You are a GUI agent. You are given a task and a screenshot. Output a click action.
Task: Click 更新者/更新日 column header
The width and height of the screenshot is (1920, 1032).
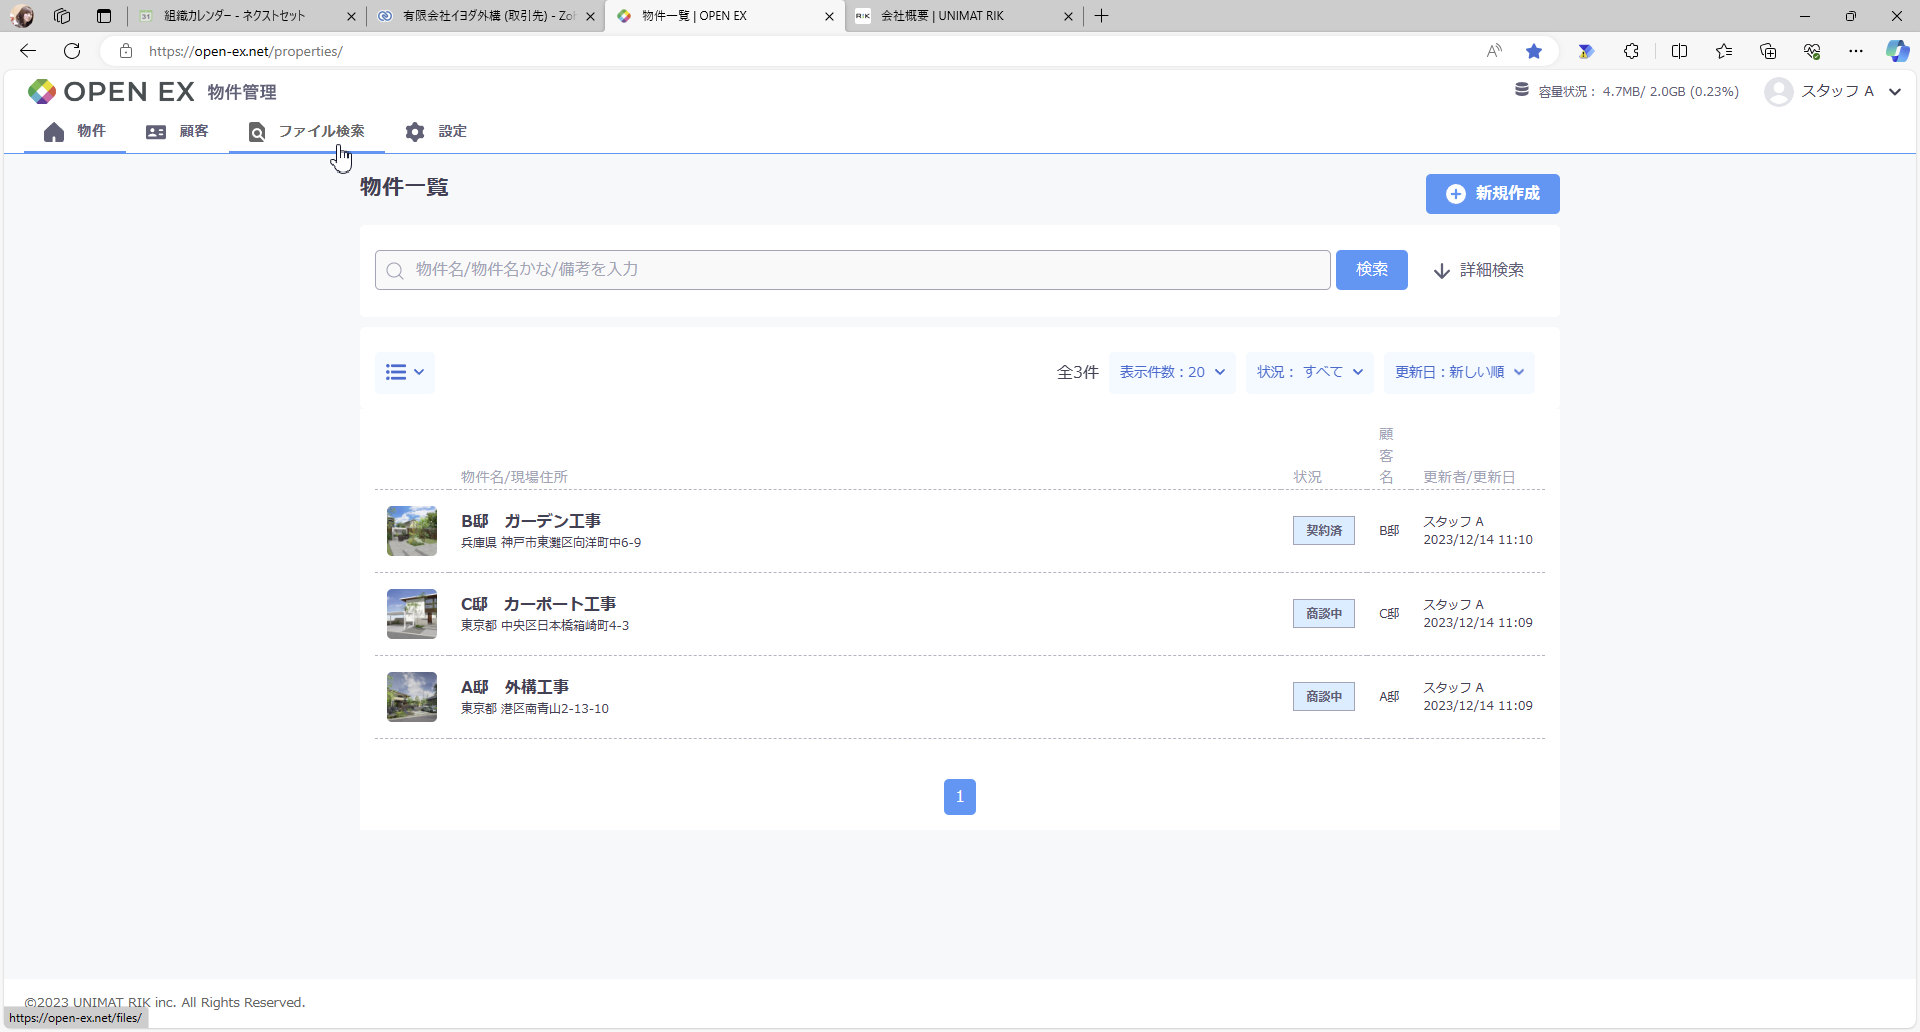(x=1469, y=477)
